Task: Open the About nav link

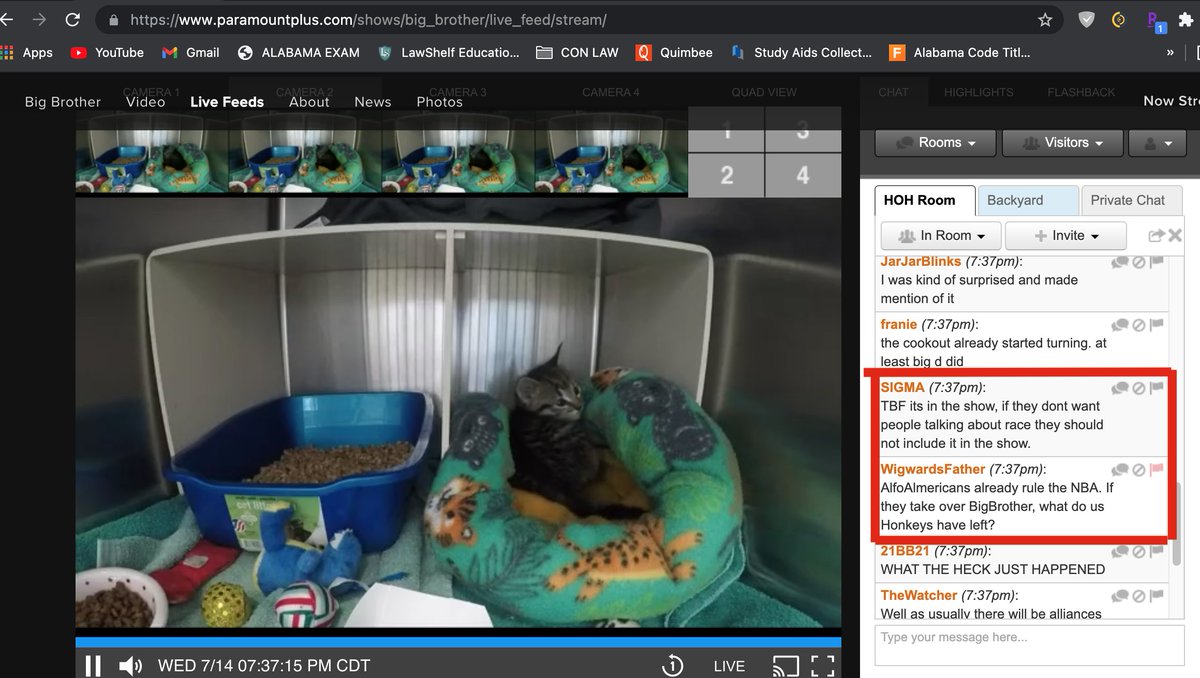Action: pos(309,102)
